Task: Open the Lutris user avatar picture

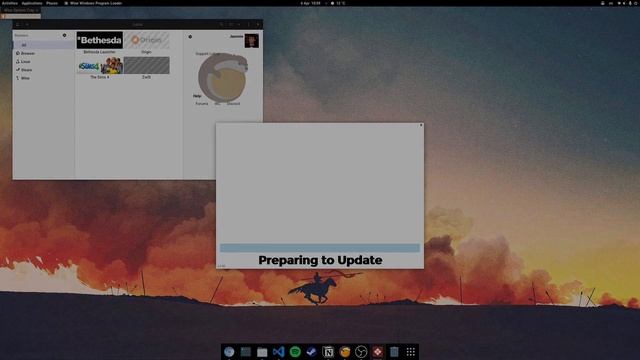Action: (251, 41)
